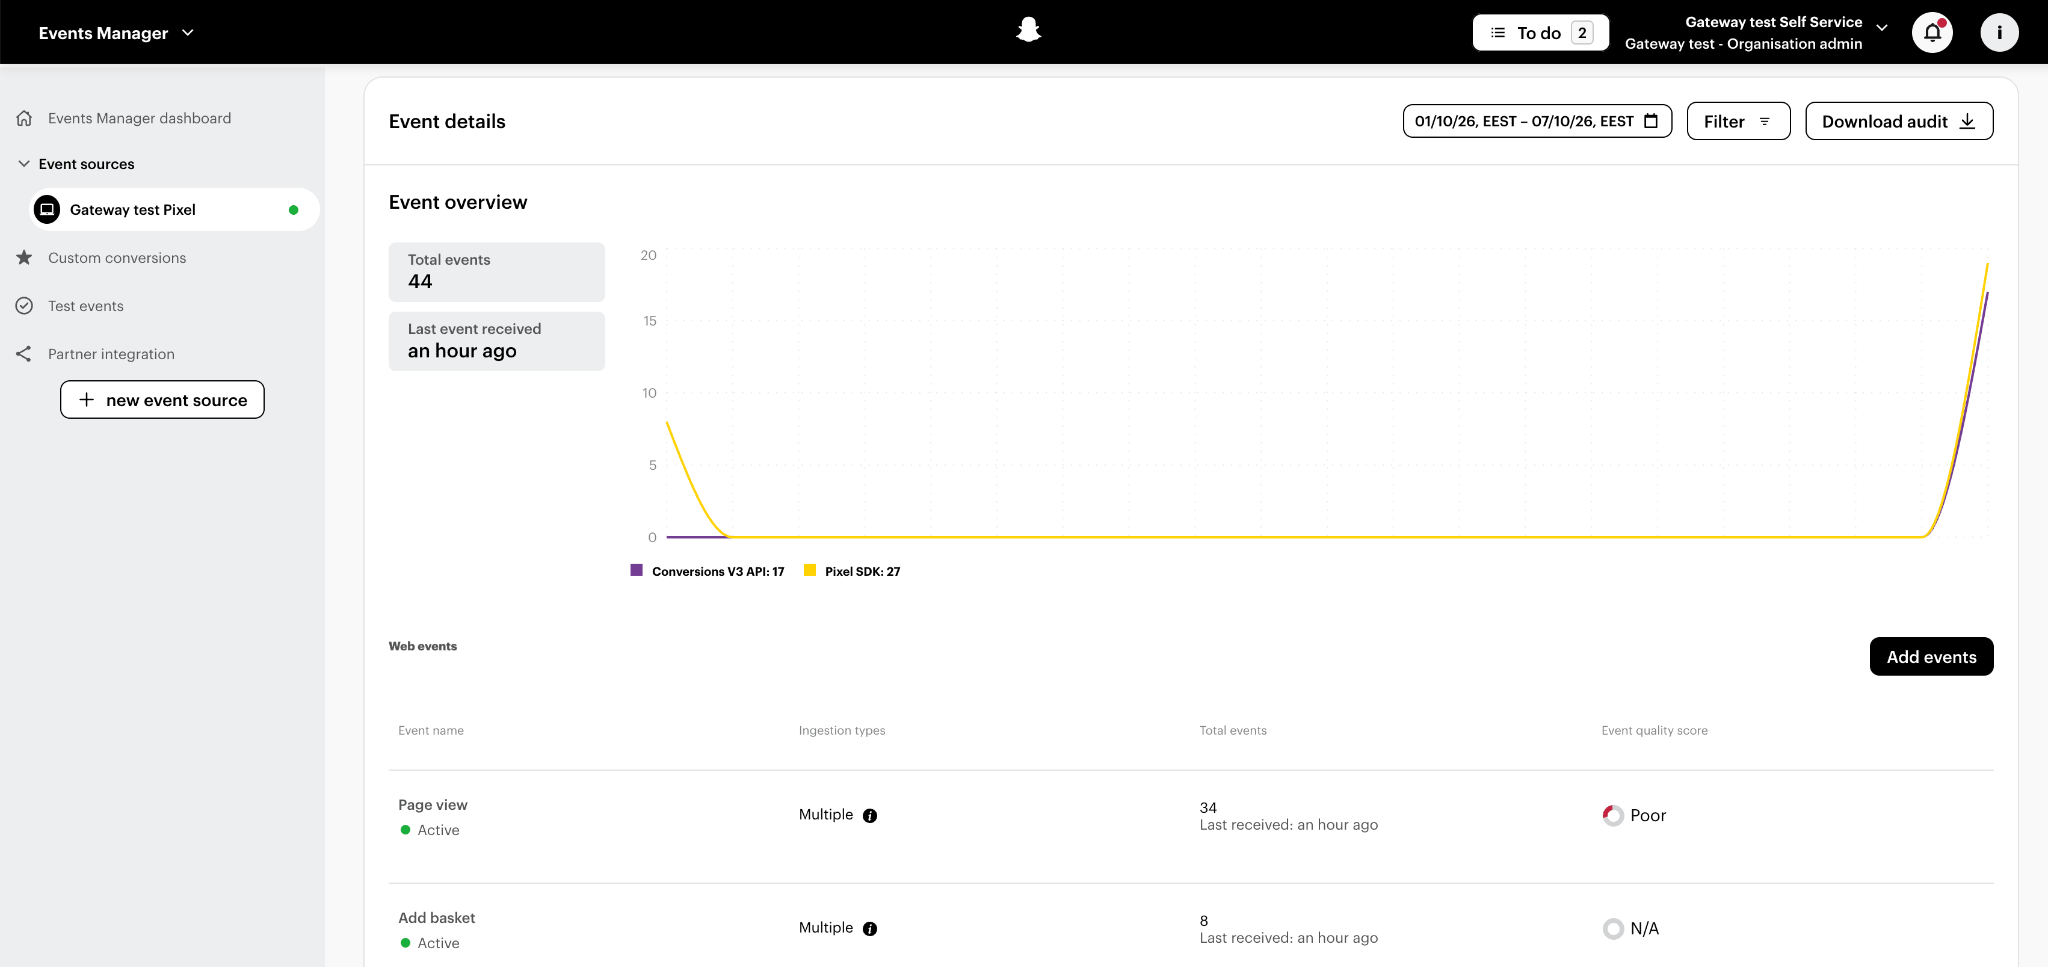2048x967 pixels.
Task: Select Gateway test Pixel source
Action: tap(174, 210)
